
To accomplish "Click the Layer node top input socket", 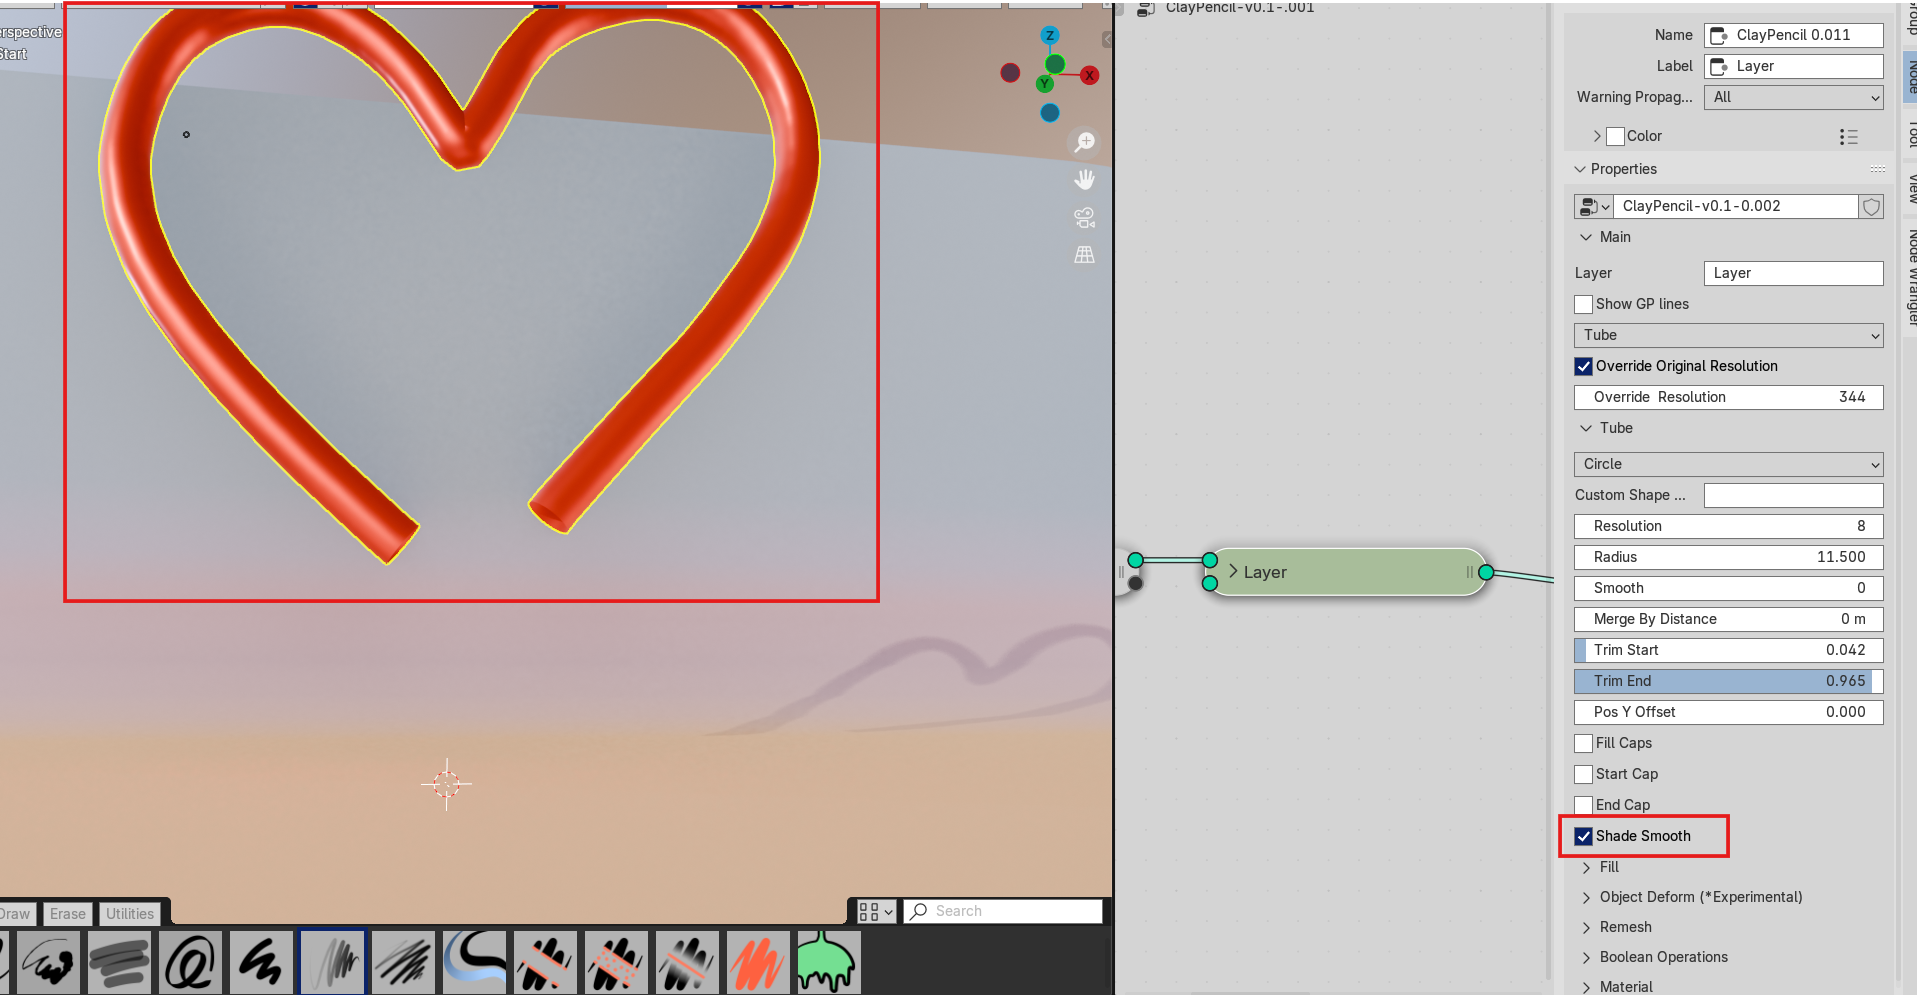I will click(1210, 560).
